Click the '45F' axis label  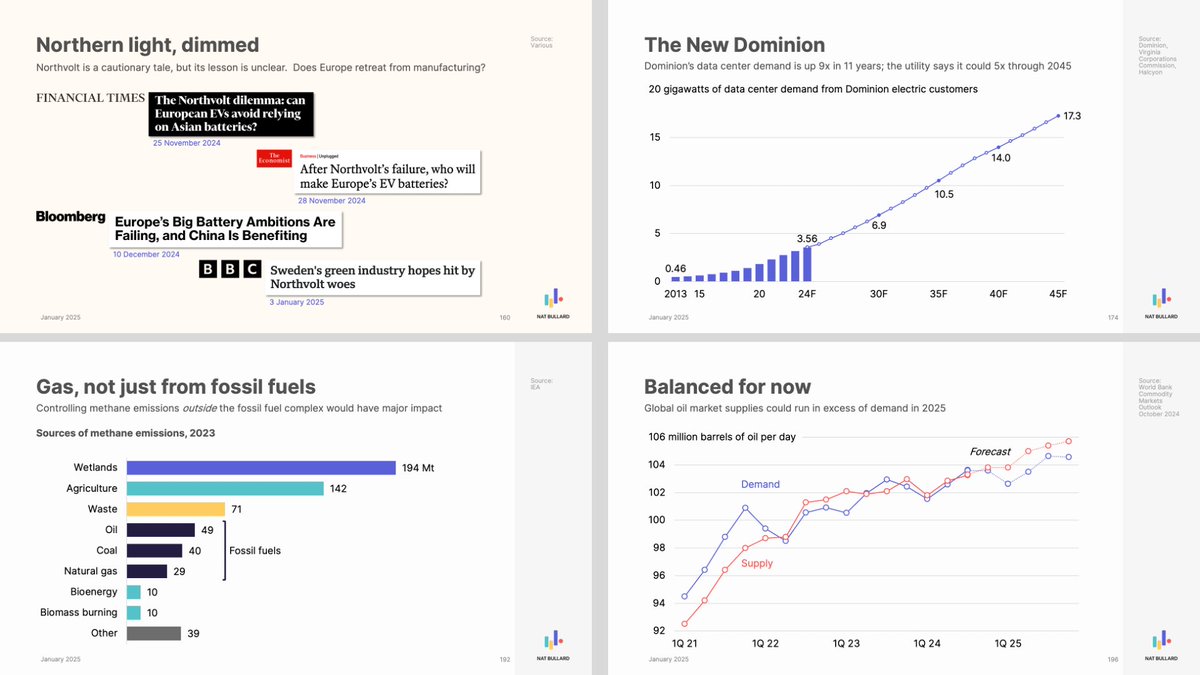pos(1057,294)
